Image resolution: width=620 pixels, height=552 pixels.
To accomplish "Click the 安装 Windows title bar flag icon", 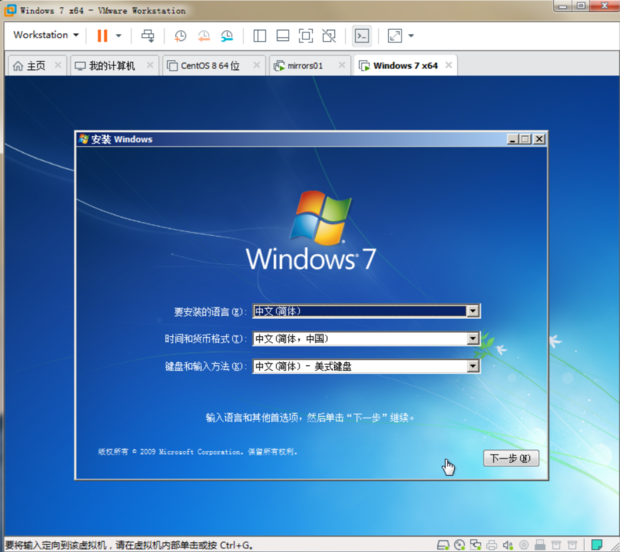I will coord(83,139).
